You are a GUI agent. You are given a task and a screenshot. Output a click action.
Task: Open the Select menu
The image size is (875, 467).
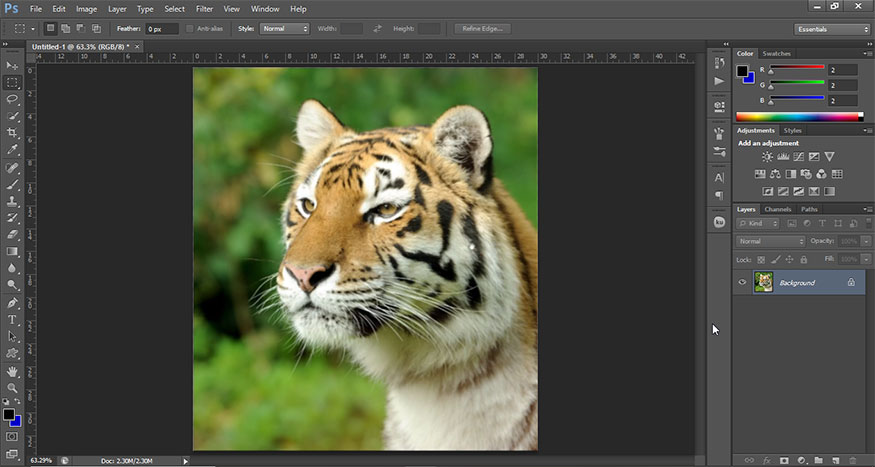pyautogui.click(x=175, y=9)
